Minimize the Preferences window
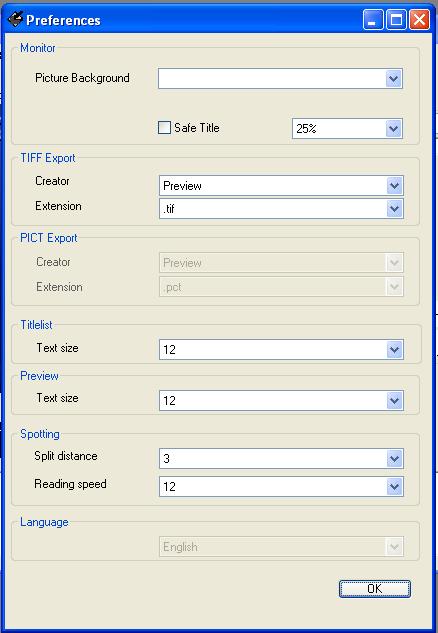 coord(373,20)
